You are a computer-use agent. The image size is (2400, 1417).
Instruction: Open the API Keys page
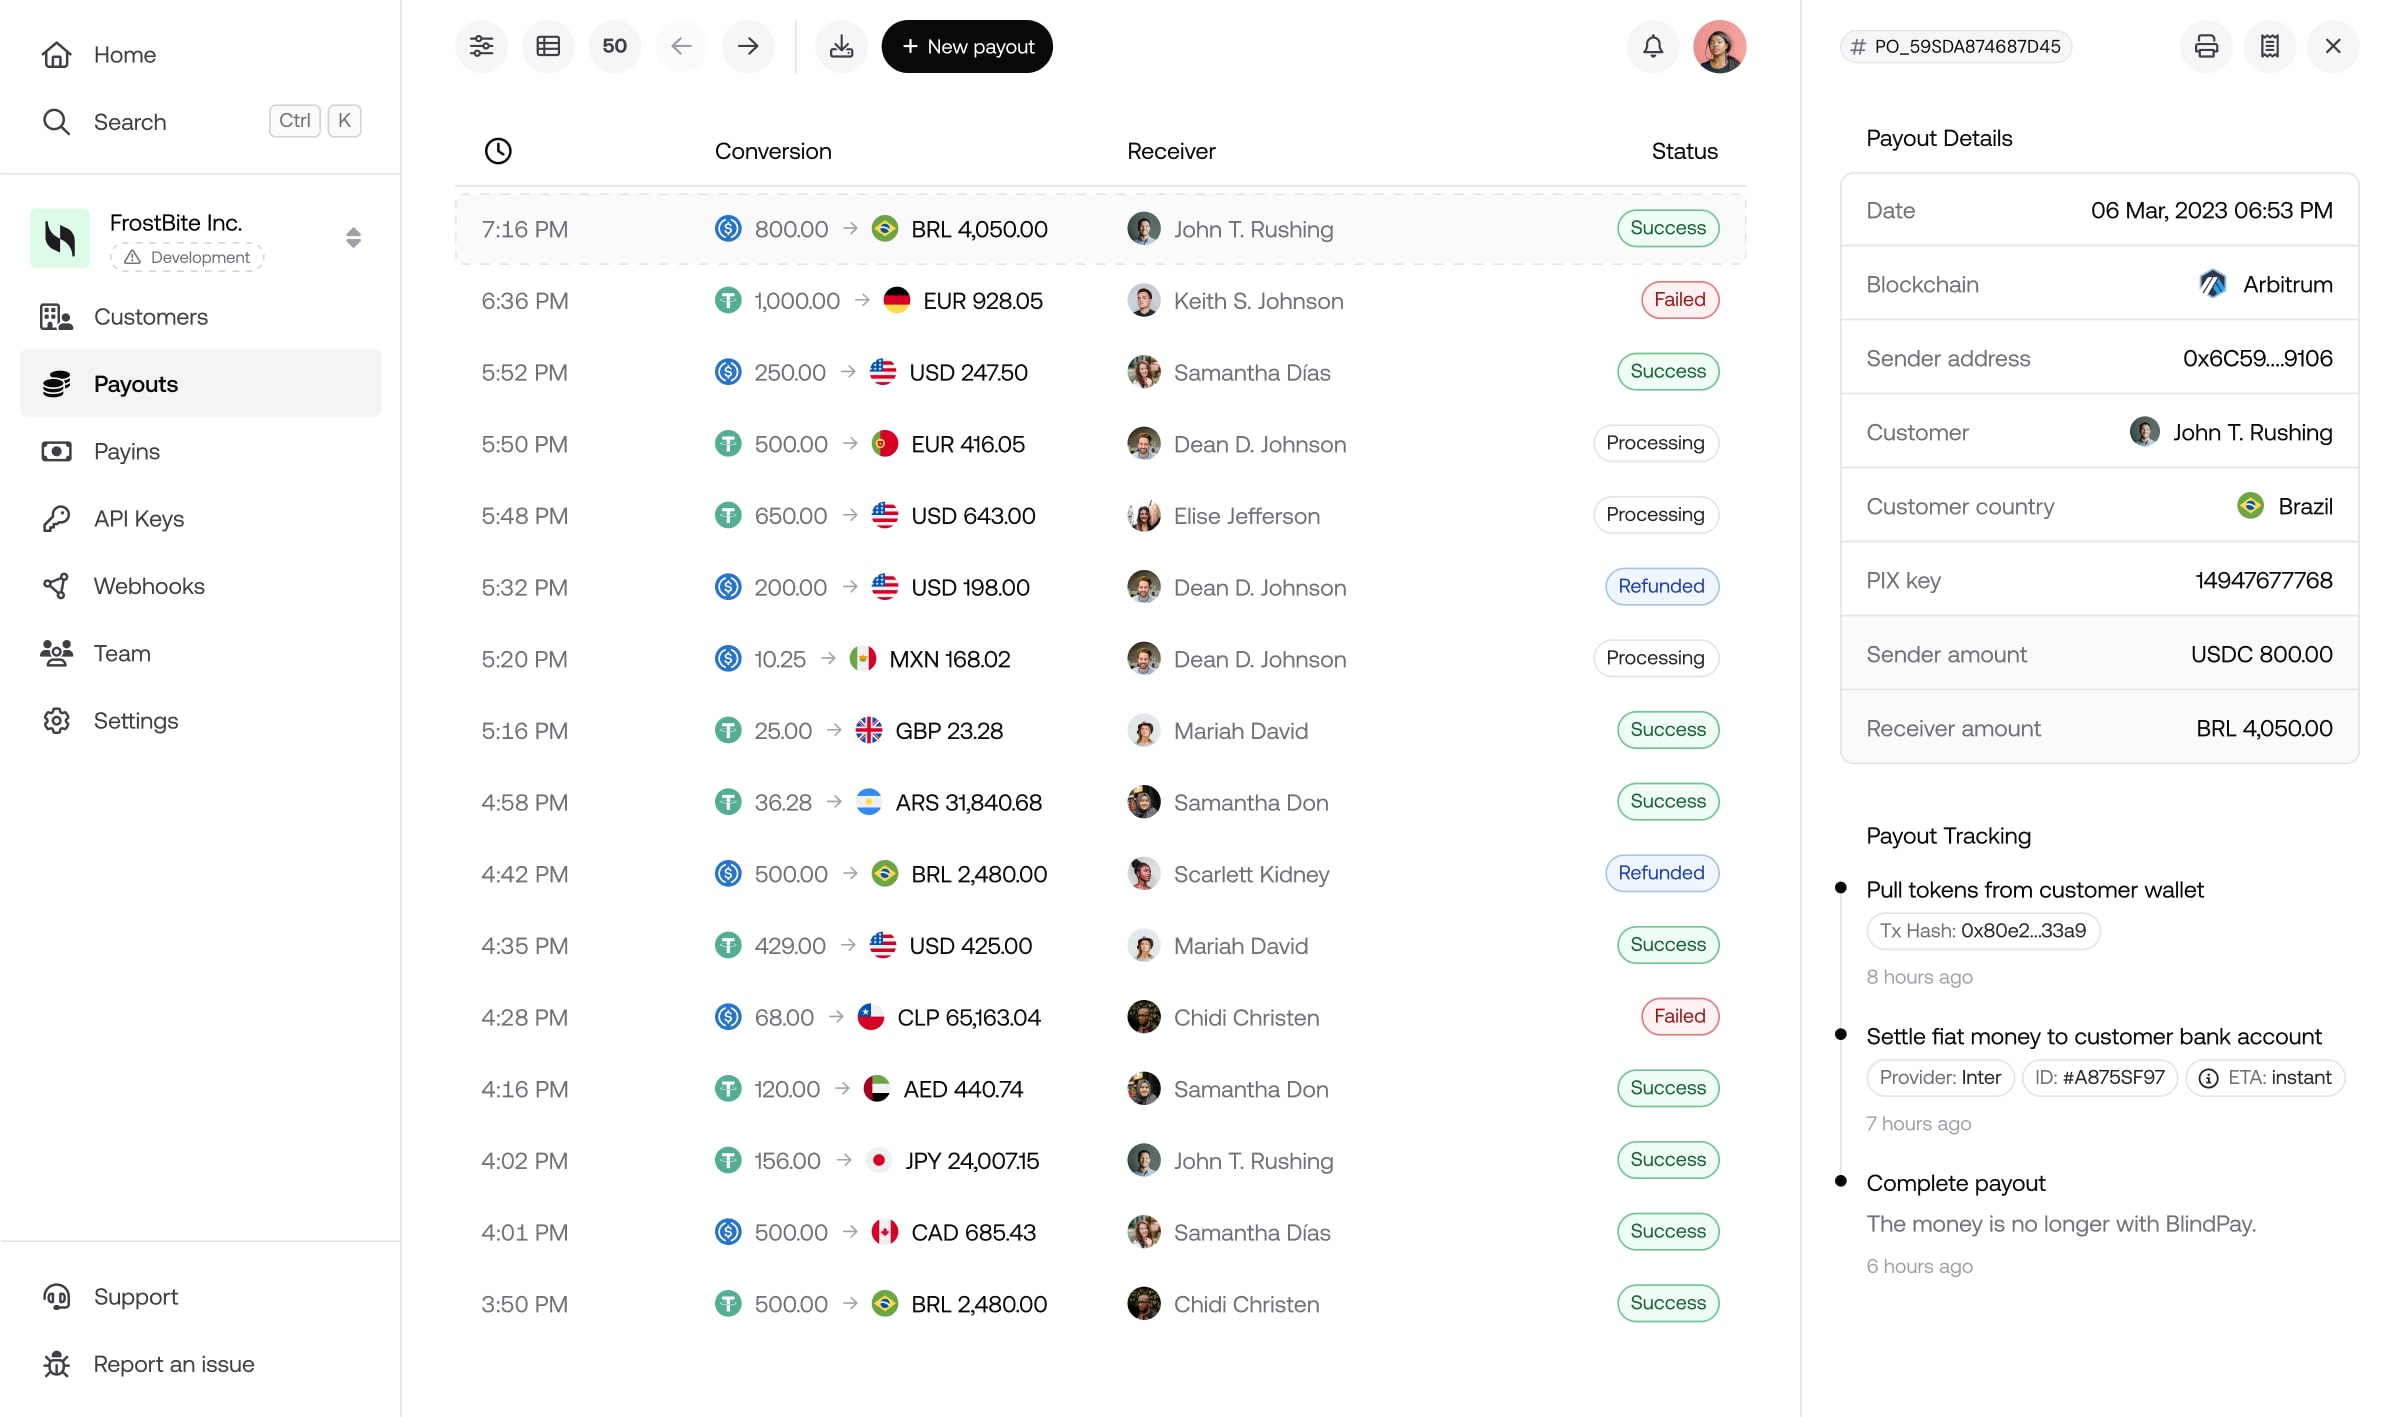click(200, 518)
